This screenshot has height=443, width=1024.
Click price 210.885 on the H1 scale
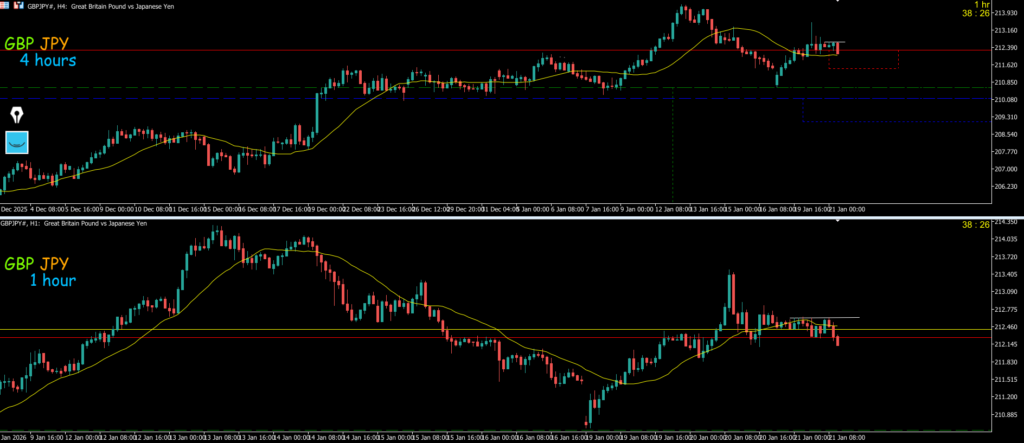coord(1006,414)
